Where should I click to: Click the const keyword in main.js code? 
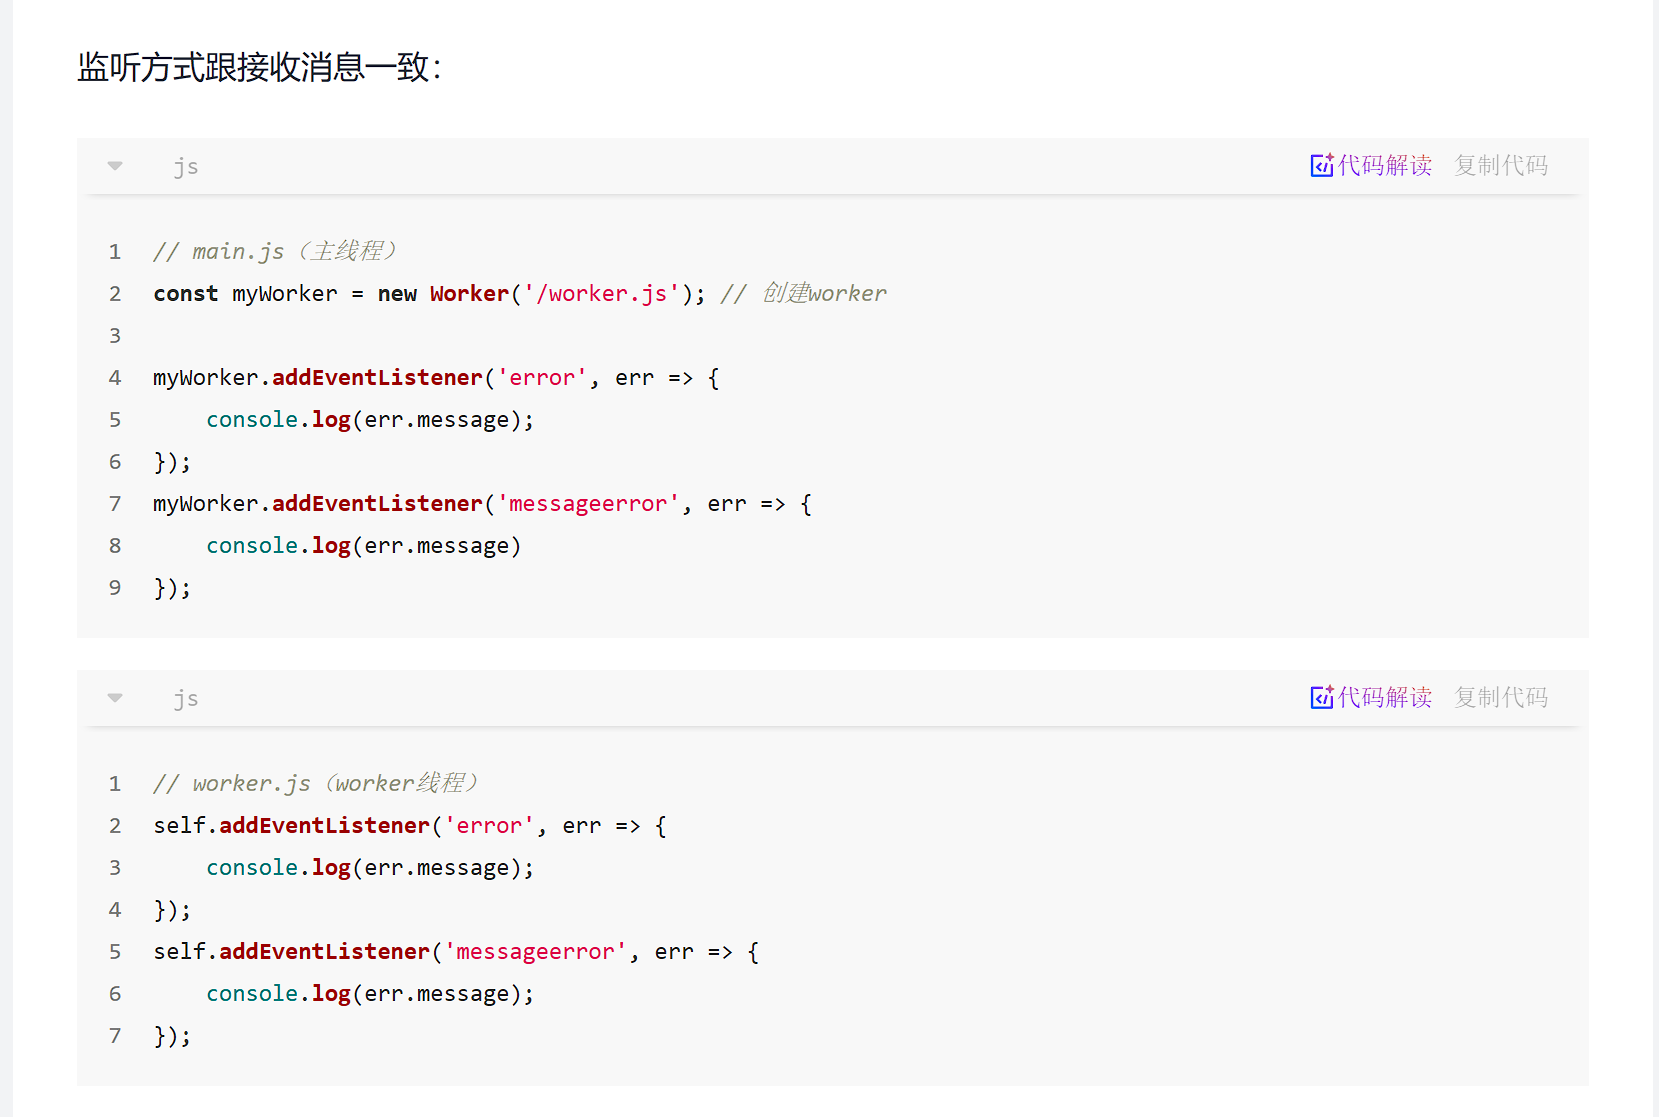185,294
